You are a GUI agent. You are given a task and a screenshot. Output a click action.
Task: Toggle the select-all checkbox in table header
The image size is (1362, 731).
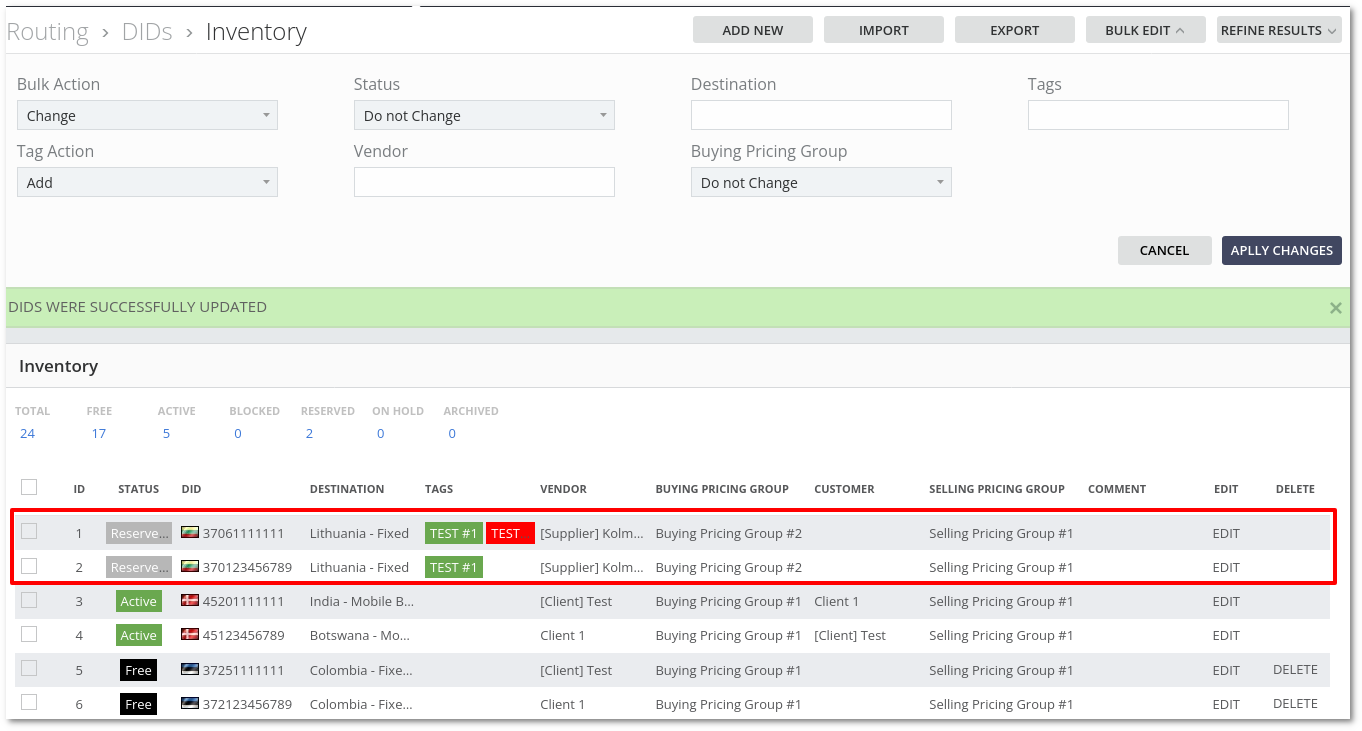point(29,487)
